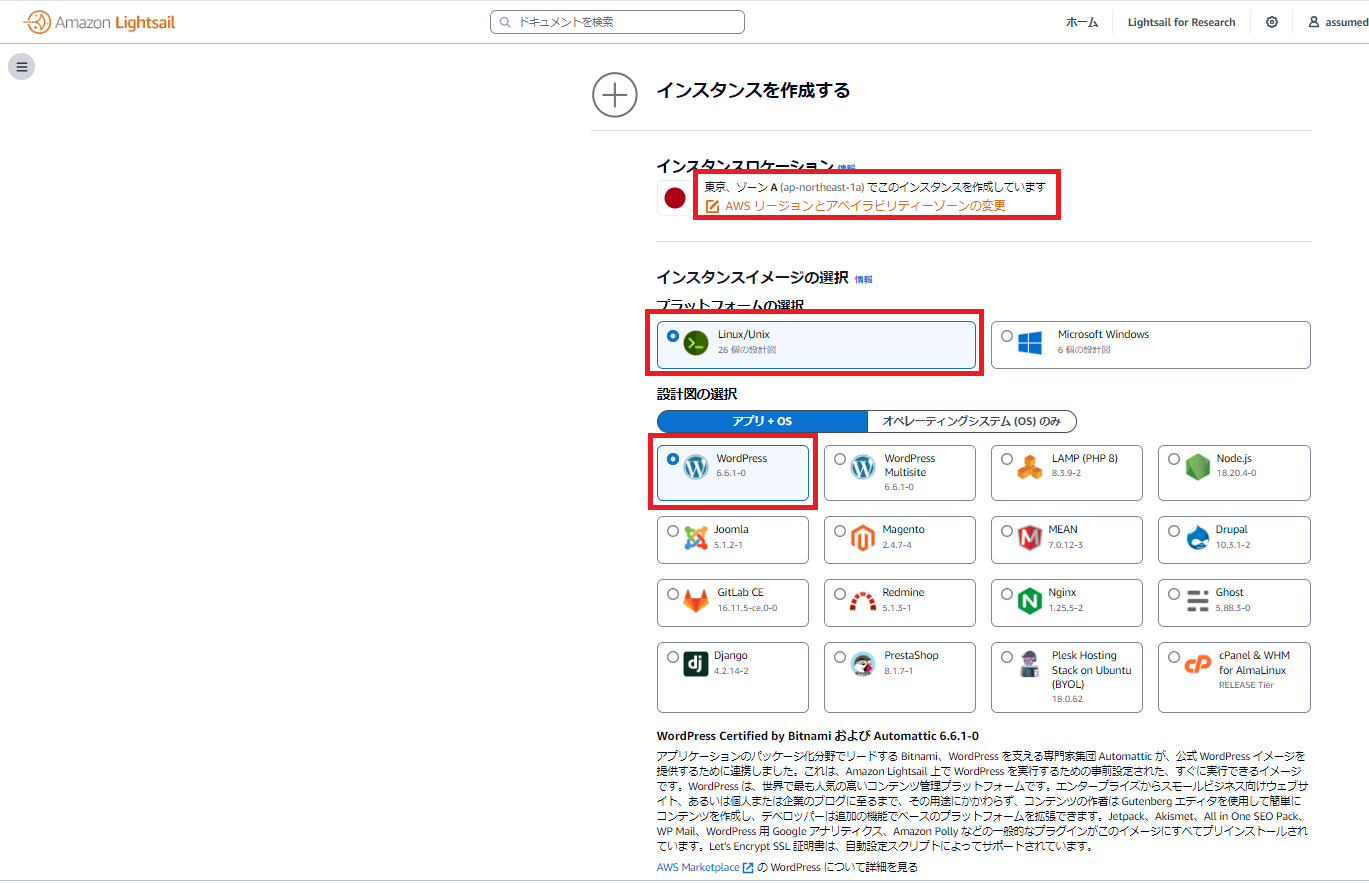Click the GitLab CE blueprint icon

pyautogui.click(x=695, y=598)
